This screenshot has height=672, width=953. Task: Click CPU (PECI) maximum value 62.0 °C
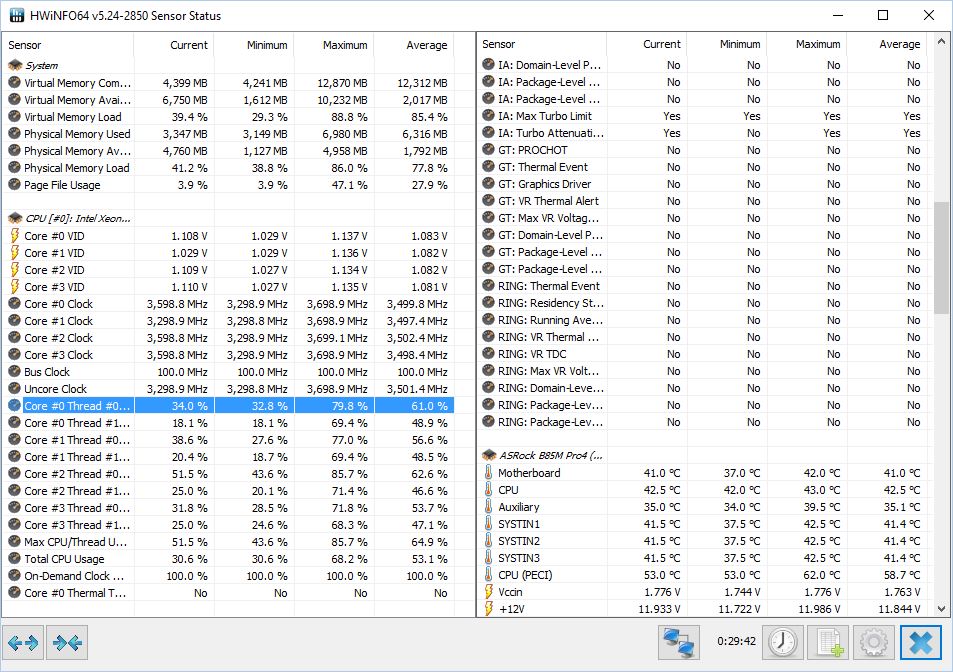(821, 575)
